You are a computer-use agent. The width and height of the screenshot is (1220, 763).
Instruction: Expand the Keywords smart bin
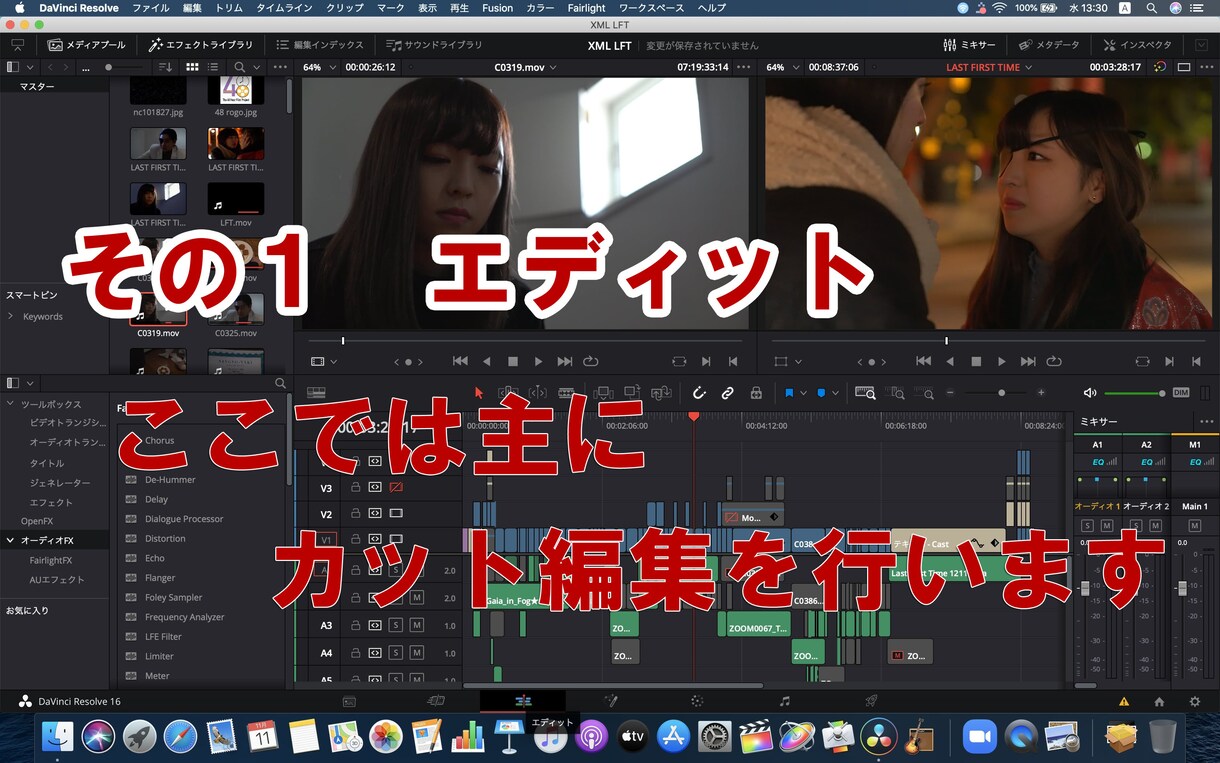11,316
